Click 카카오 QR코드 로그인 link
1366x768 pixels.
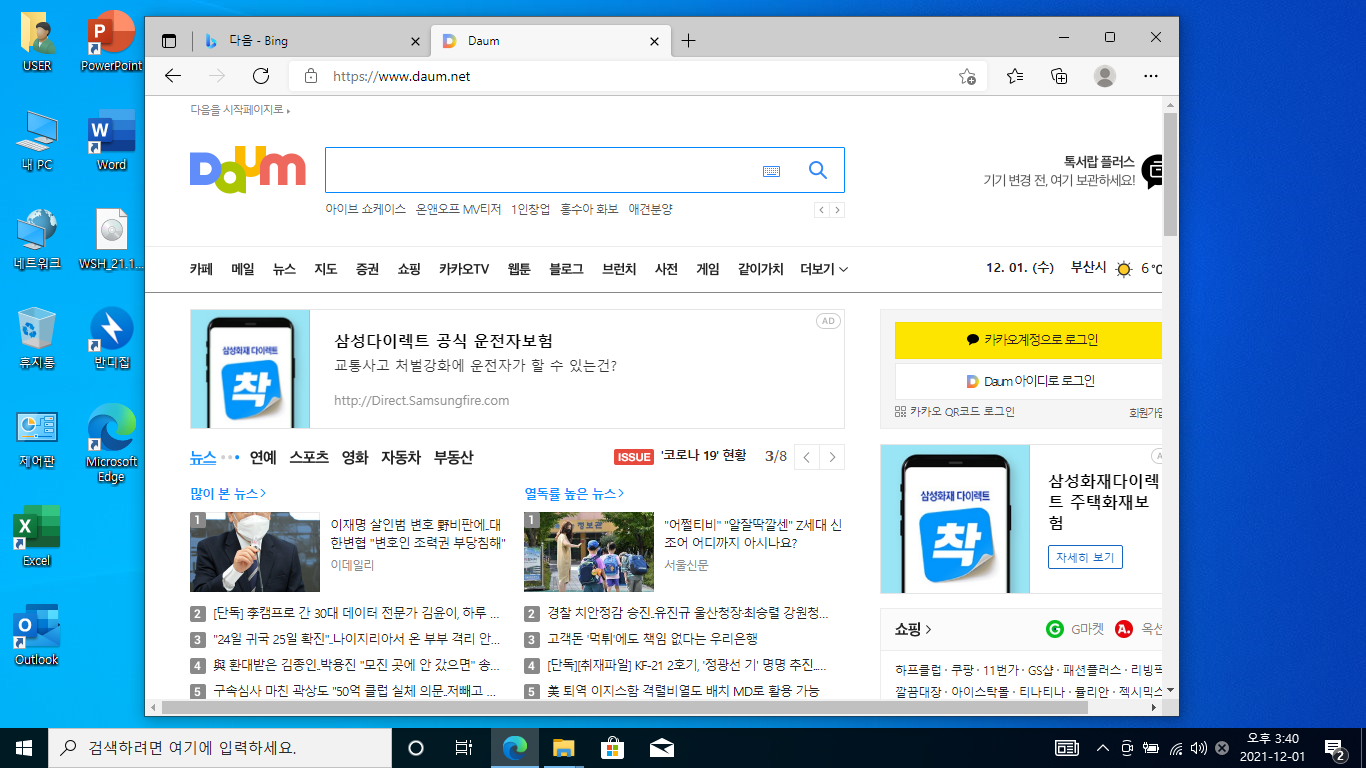pos(955,411)
